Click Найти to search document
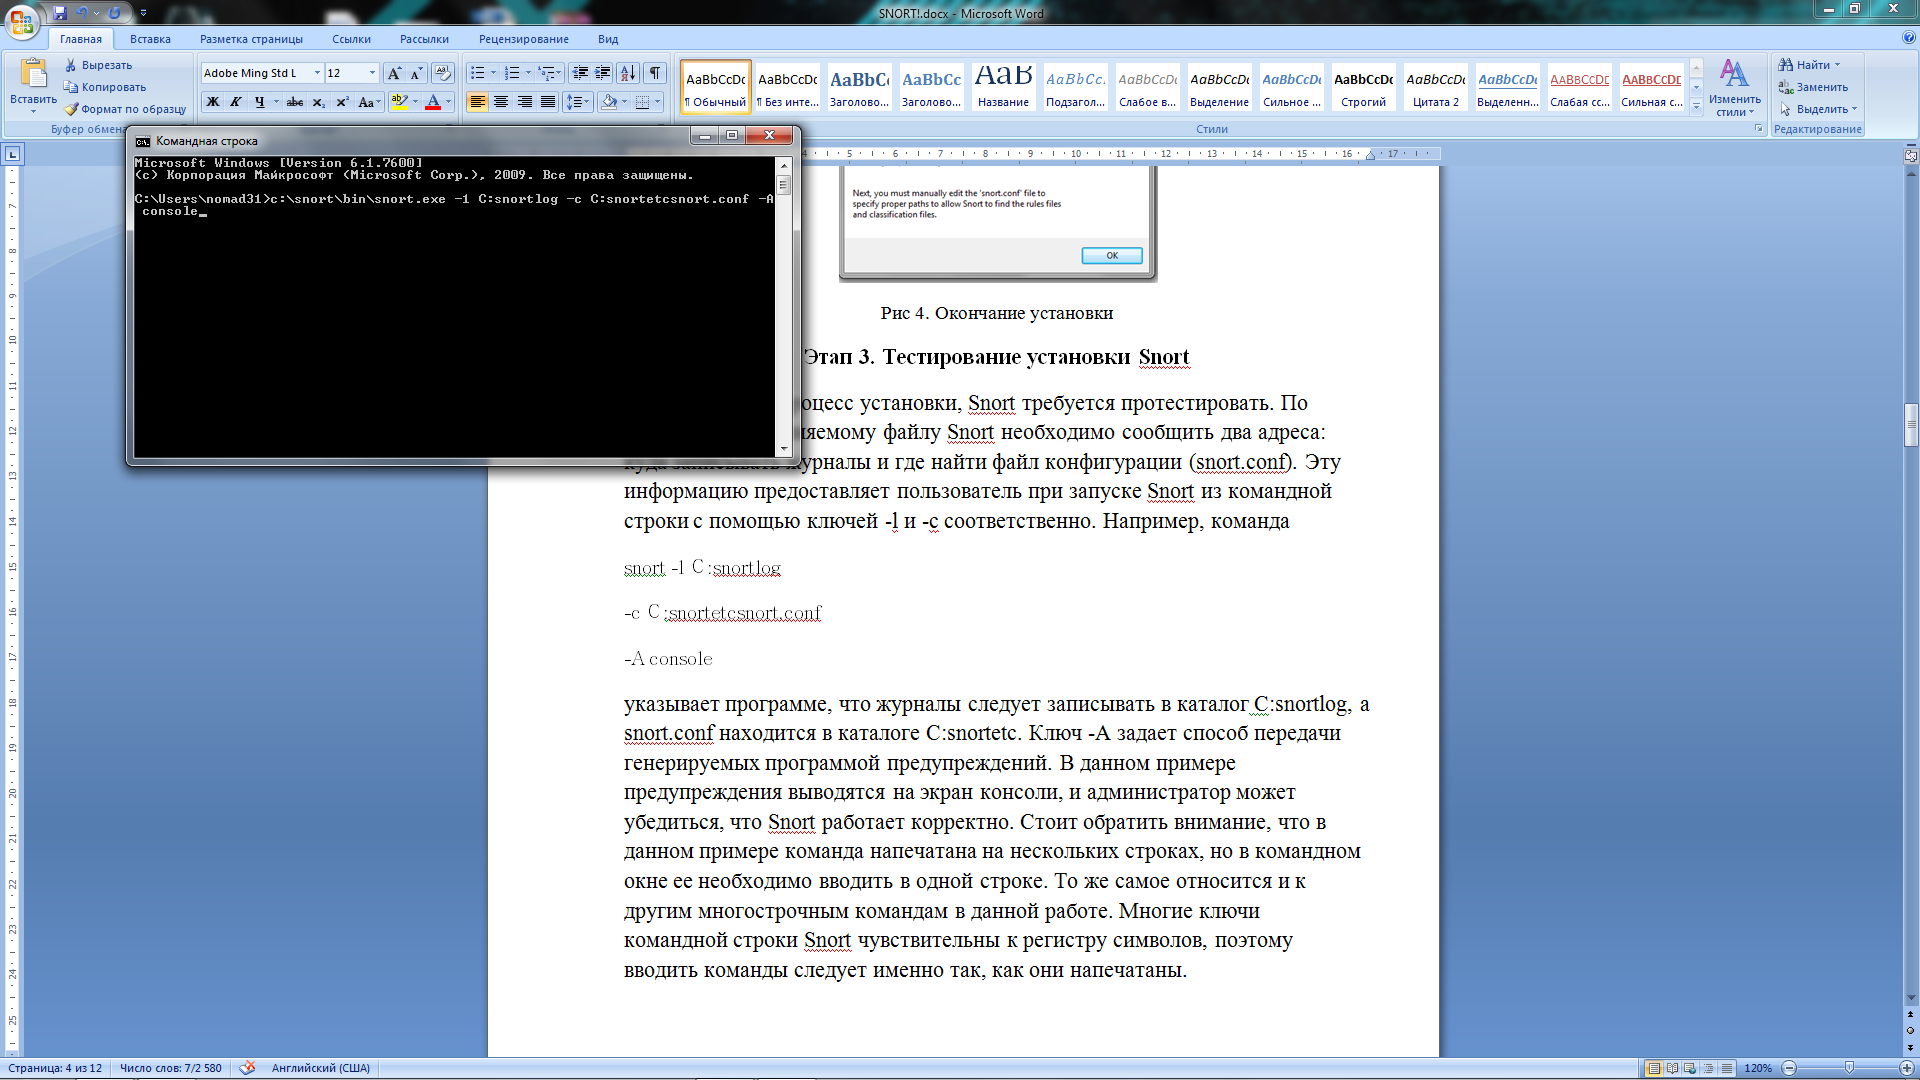Screen dimensions: 1920x1080 1809,65
